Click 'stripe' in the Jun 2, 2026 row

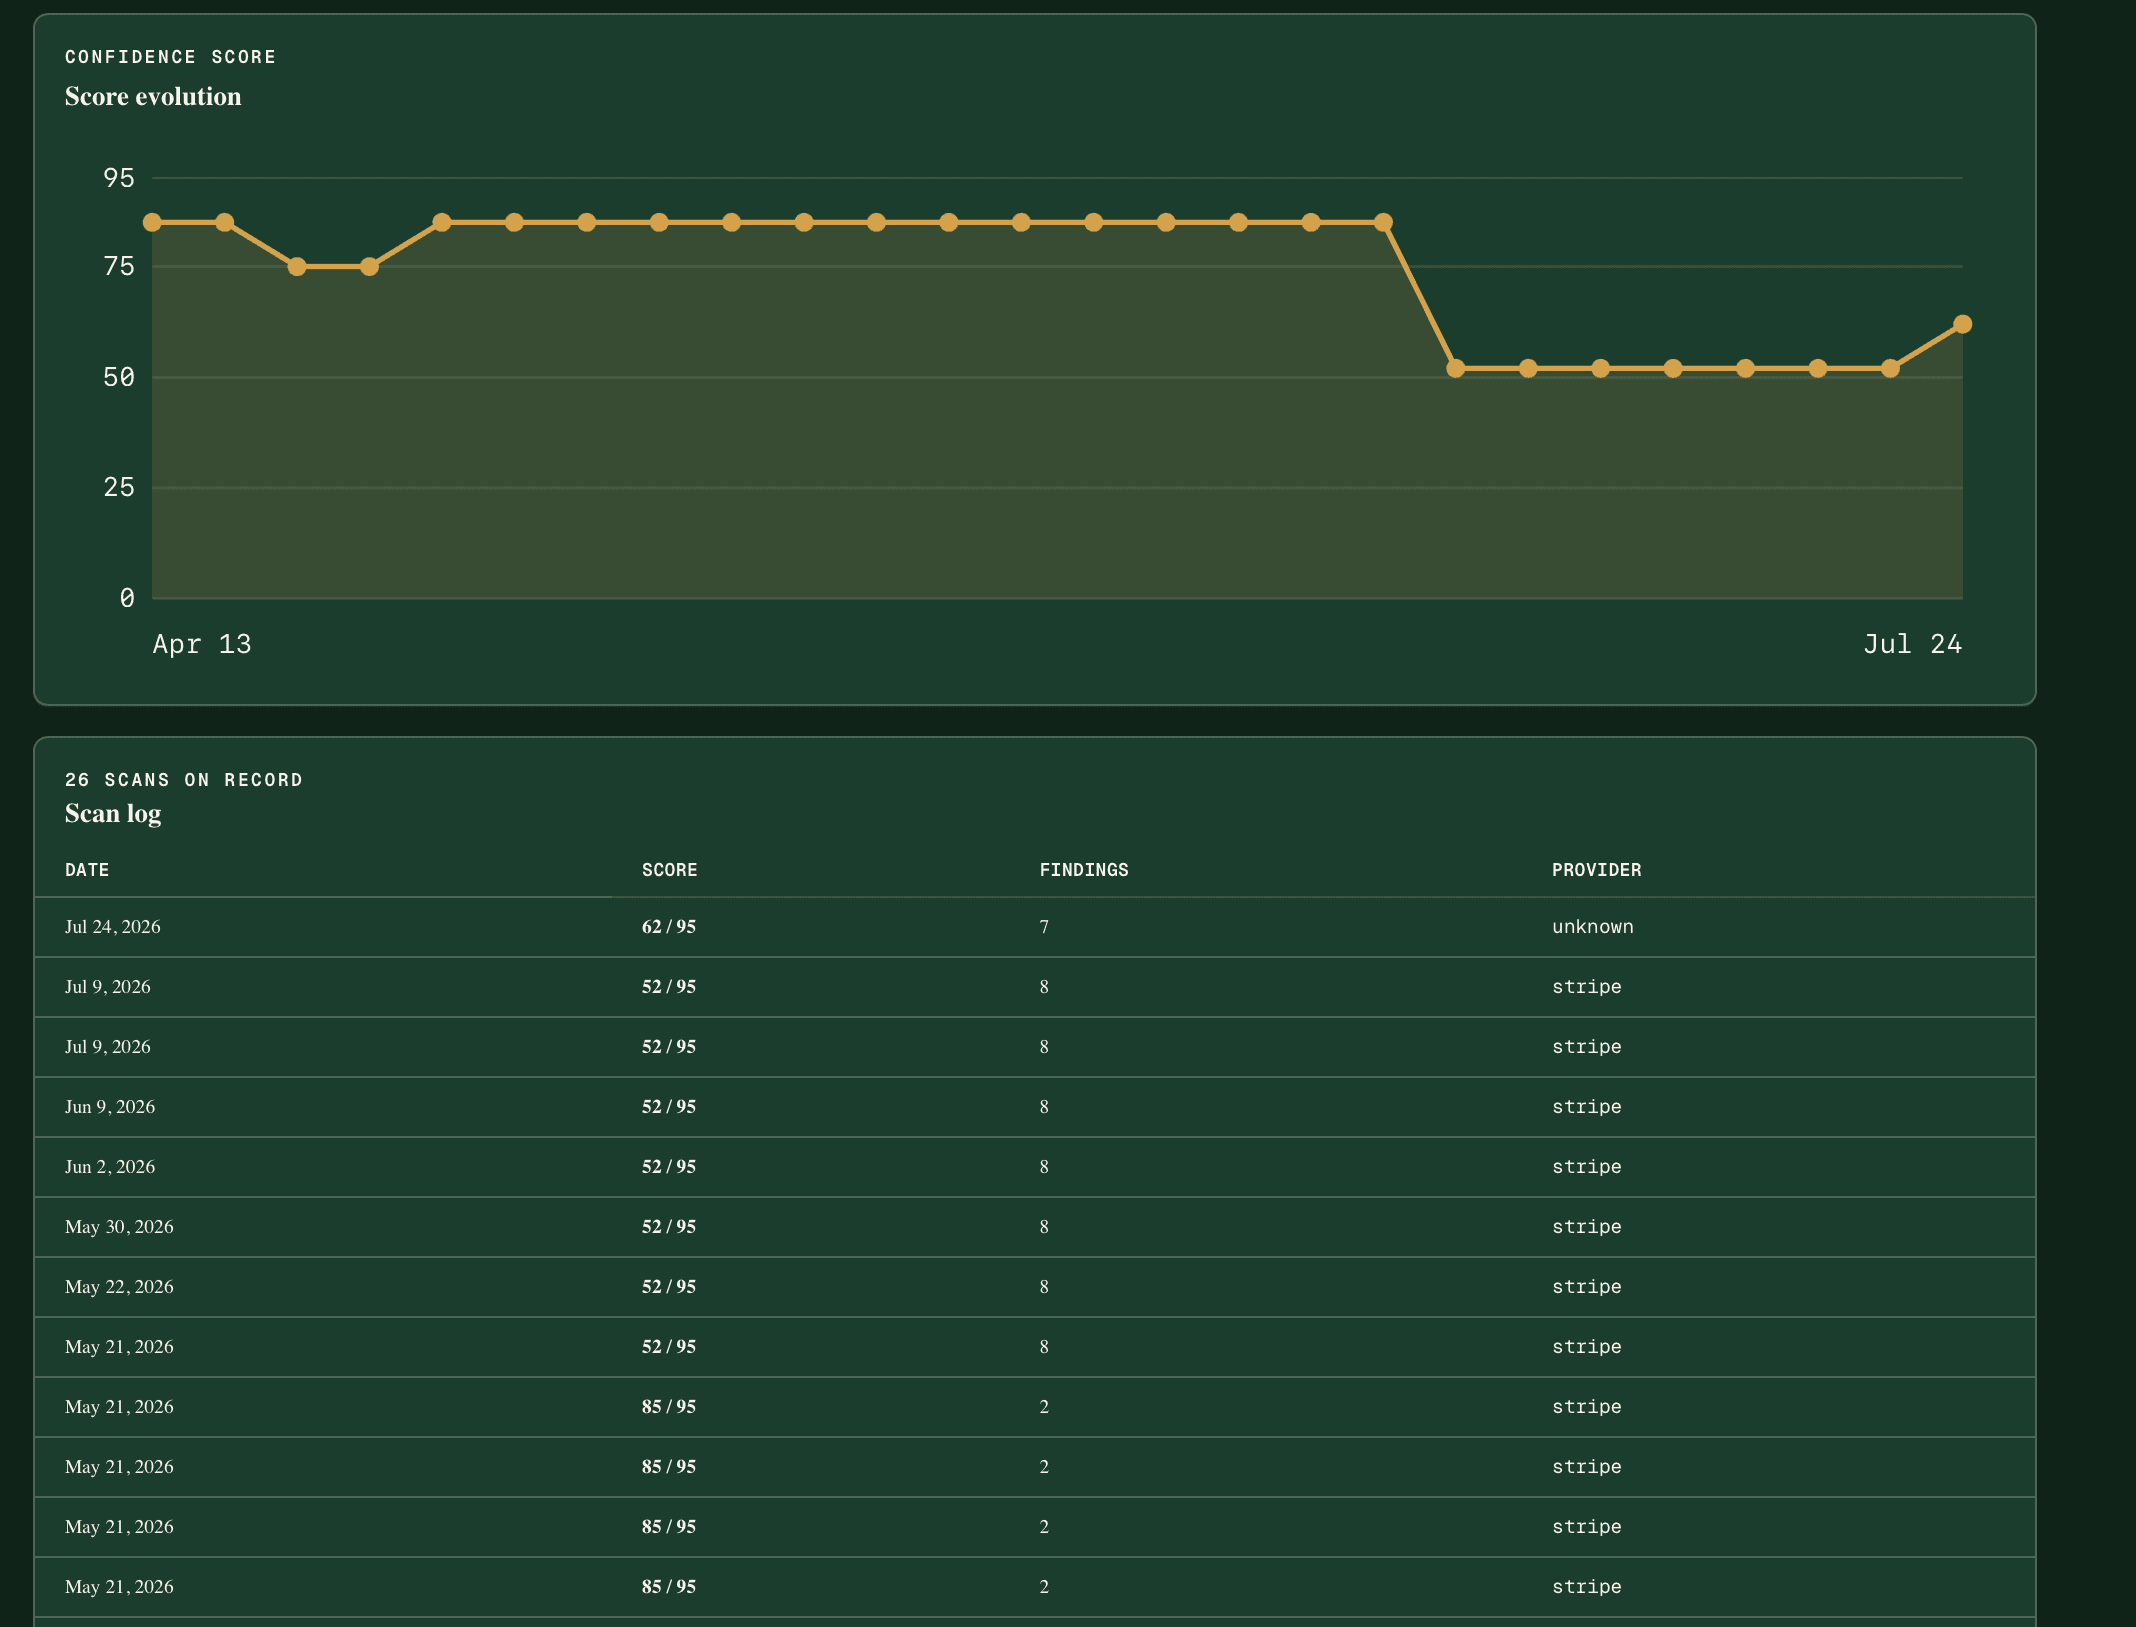(1586, 1167)
